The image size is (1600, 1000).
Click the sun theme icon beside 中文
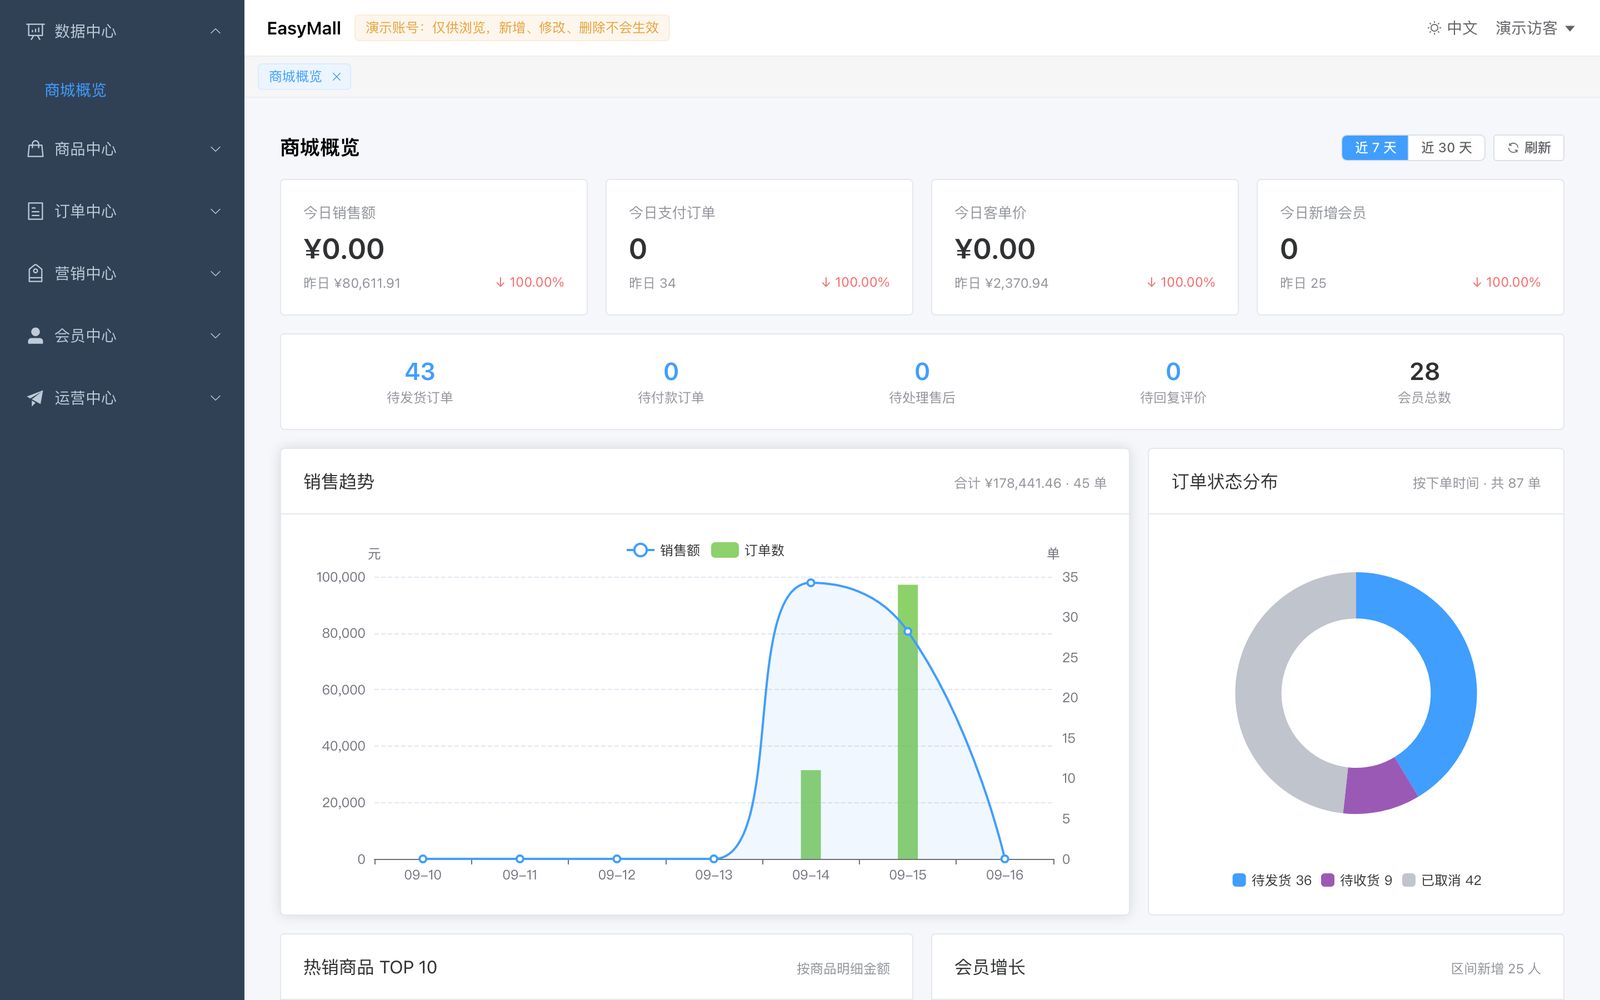click(x=1434, y=28)
